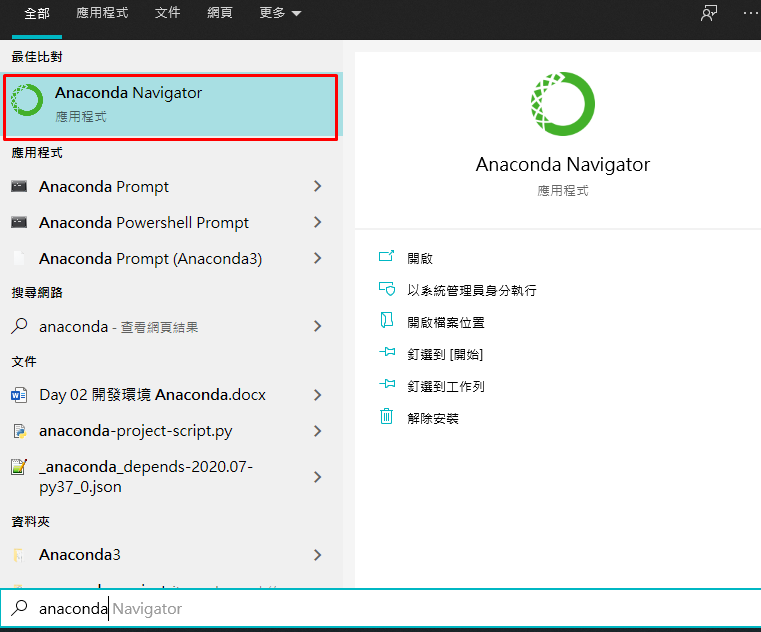Click in the anaconda search input field
This screenshot has width=761, height=632.
point(380,608)
